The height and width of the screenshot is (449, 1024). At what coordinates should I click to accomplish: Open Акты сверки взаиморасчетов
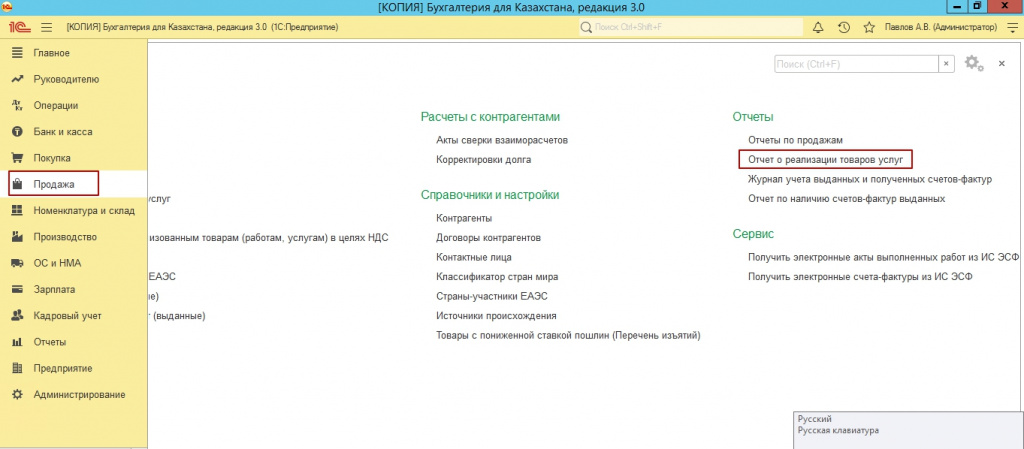[x=502, y=140]
